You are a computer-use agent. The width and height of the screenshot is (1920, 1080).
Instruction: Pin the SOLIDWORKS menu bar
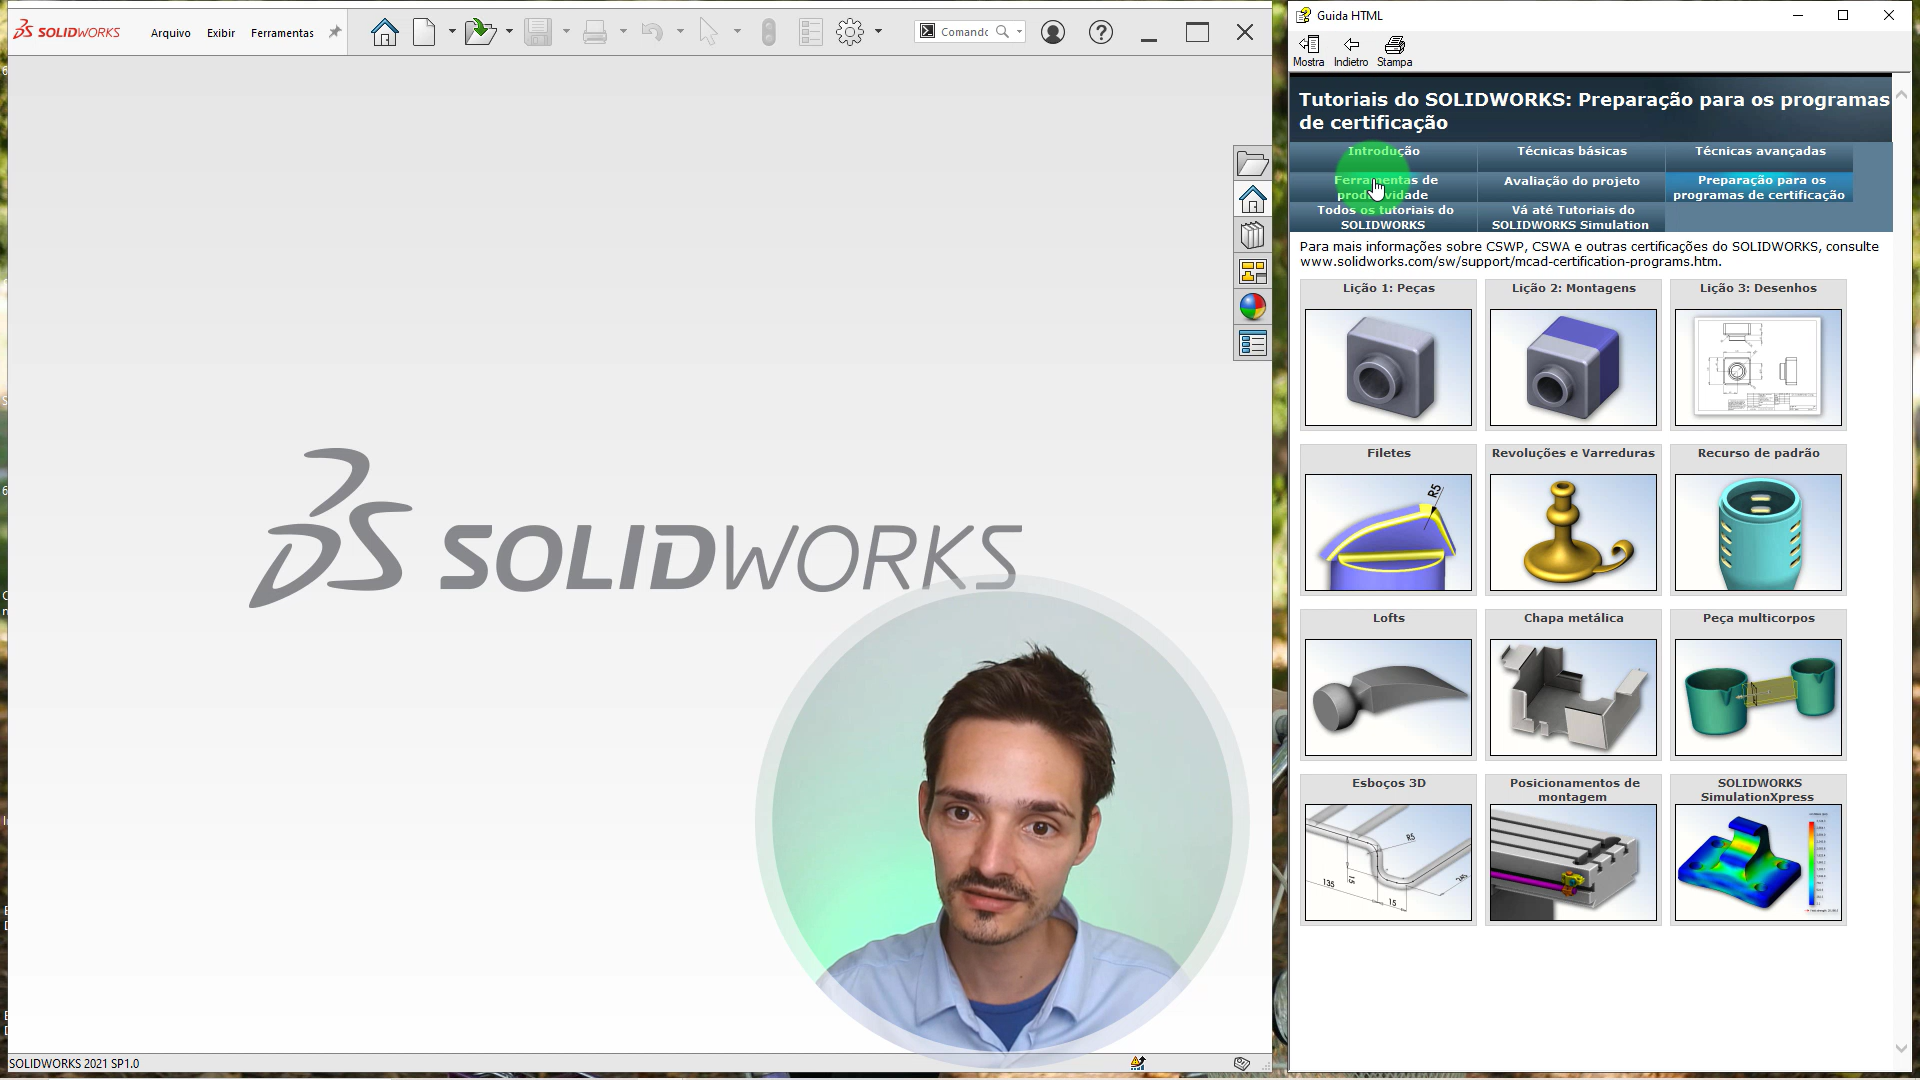click(335, 33)
